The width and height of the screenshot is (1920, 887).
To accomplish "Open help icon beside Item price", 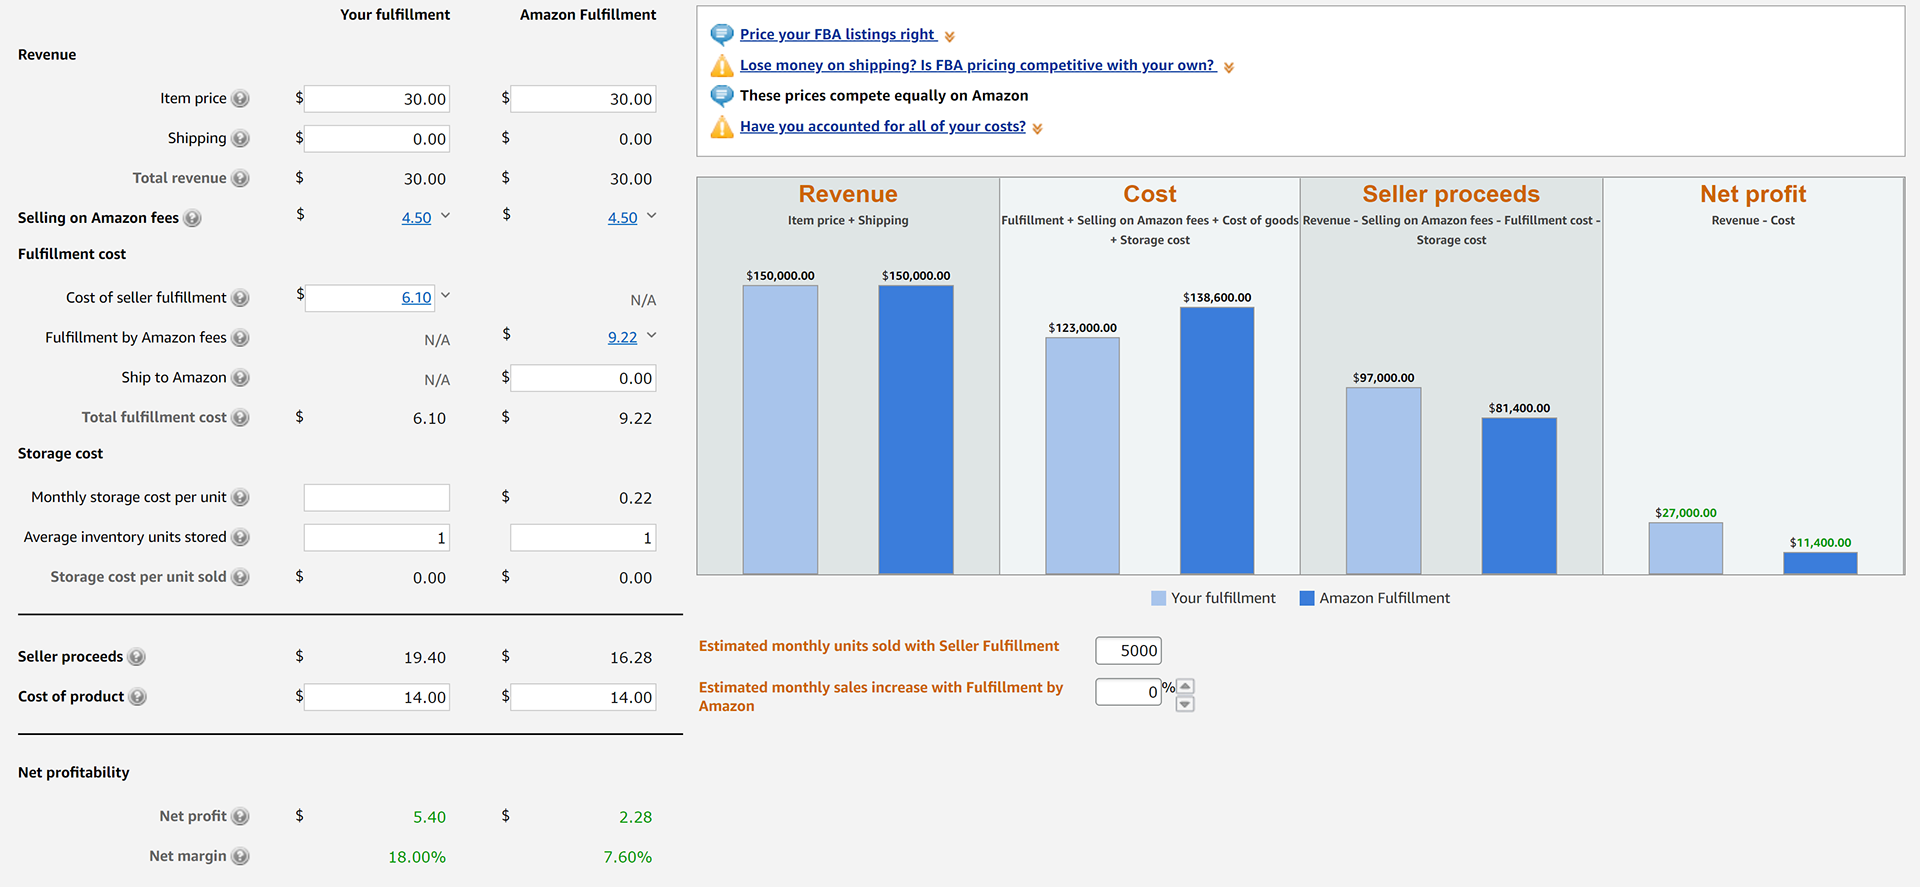I will tap(240, 99).
